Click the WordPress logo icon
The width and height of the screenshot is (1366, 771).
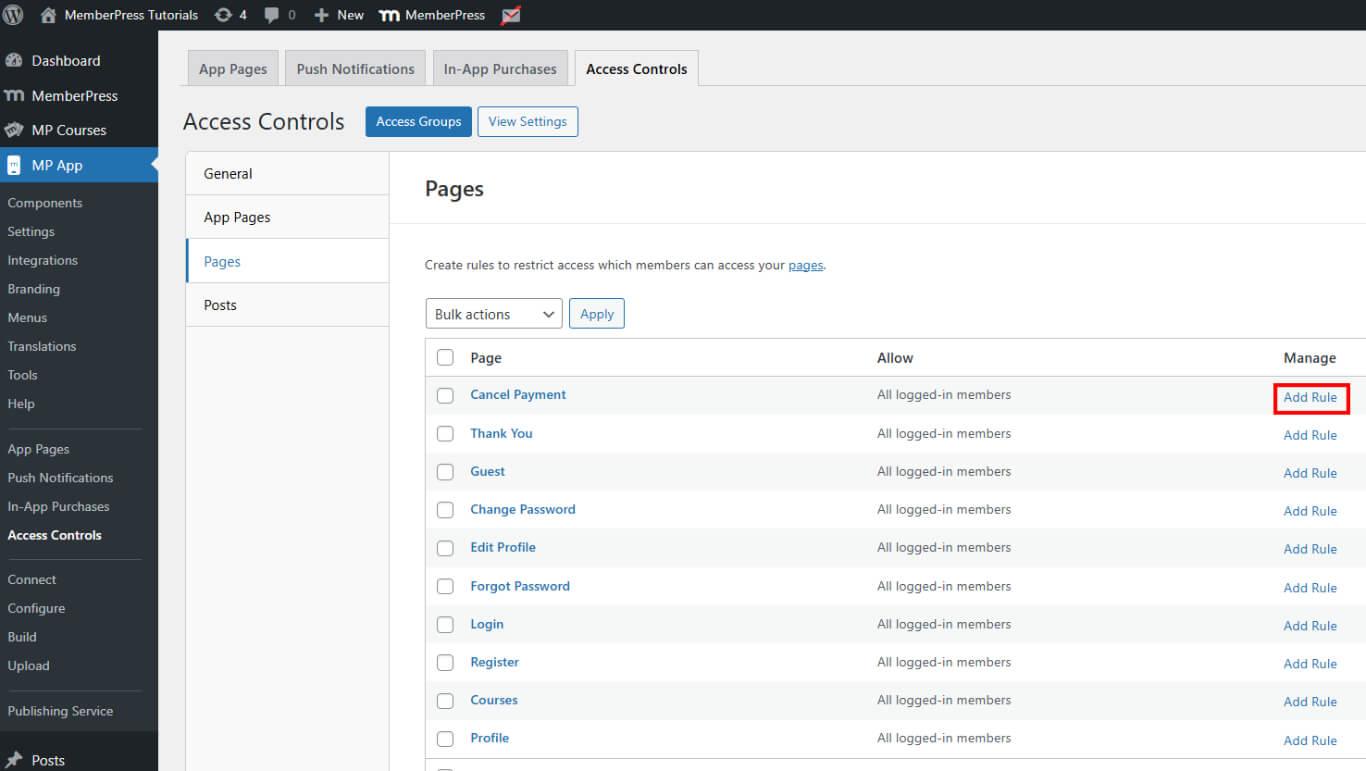pyautogui.click(x=14, y=15)
